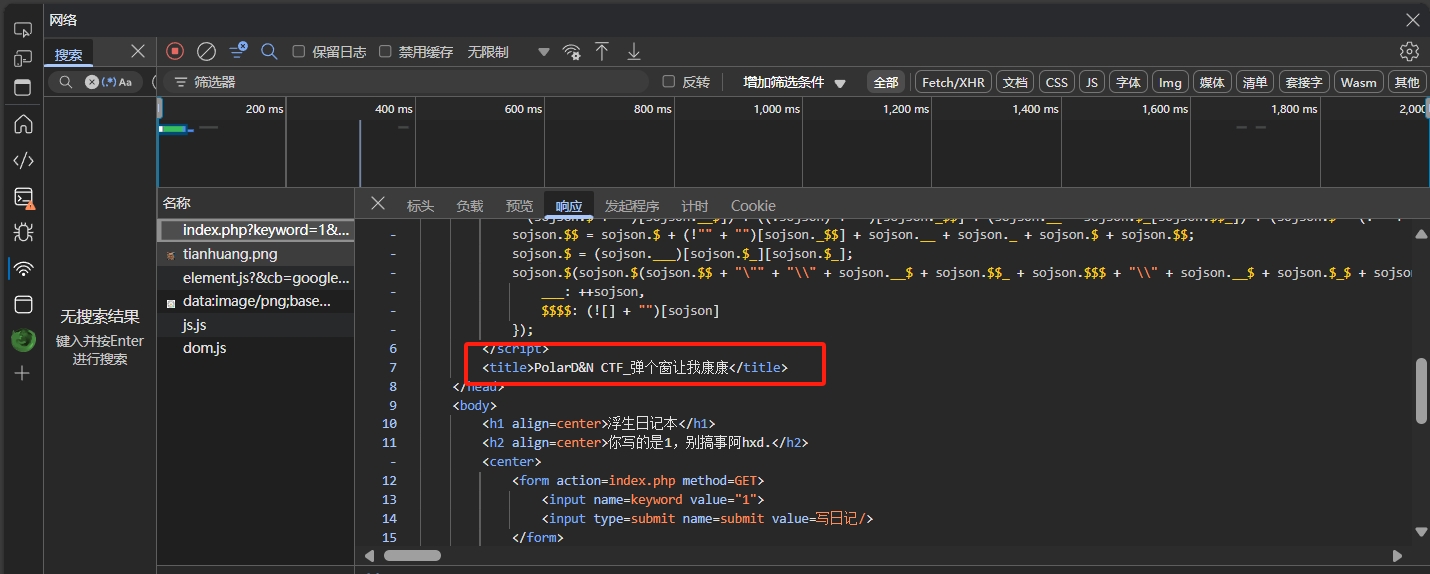Image resolution: width=1430 pixels, height=574 pixels.
Task: Click the 筛选器 filter input field
Action: (x=405, y=82)
